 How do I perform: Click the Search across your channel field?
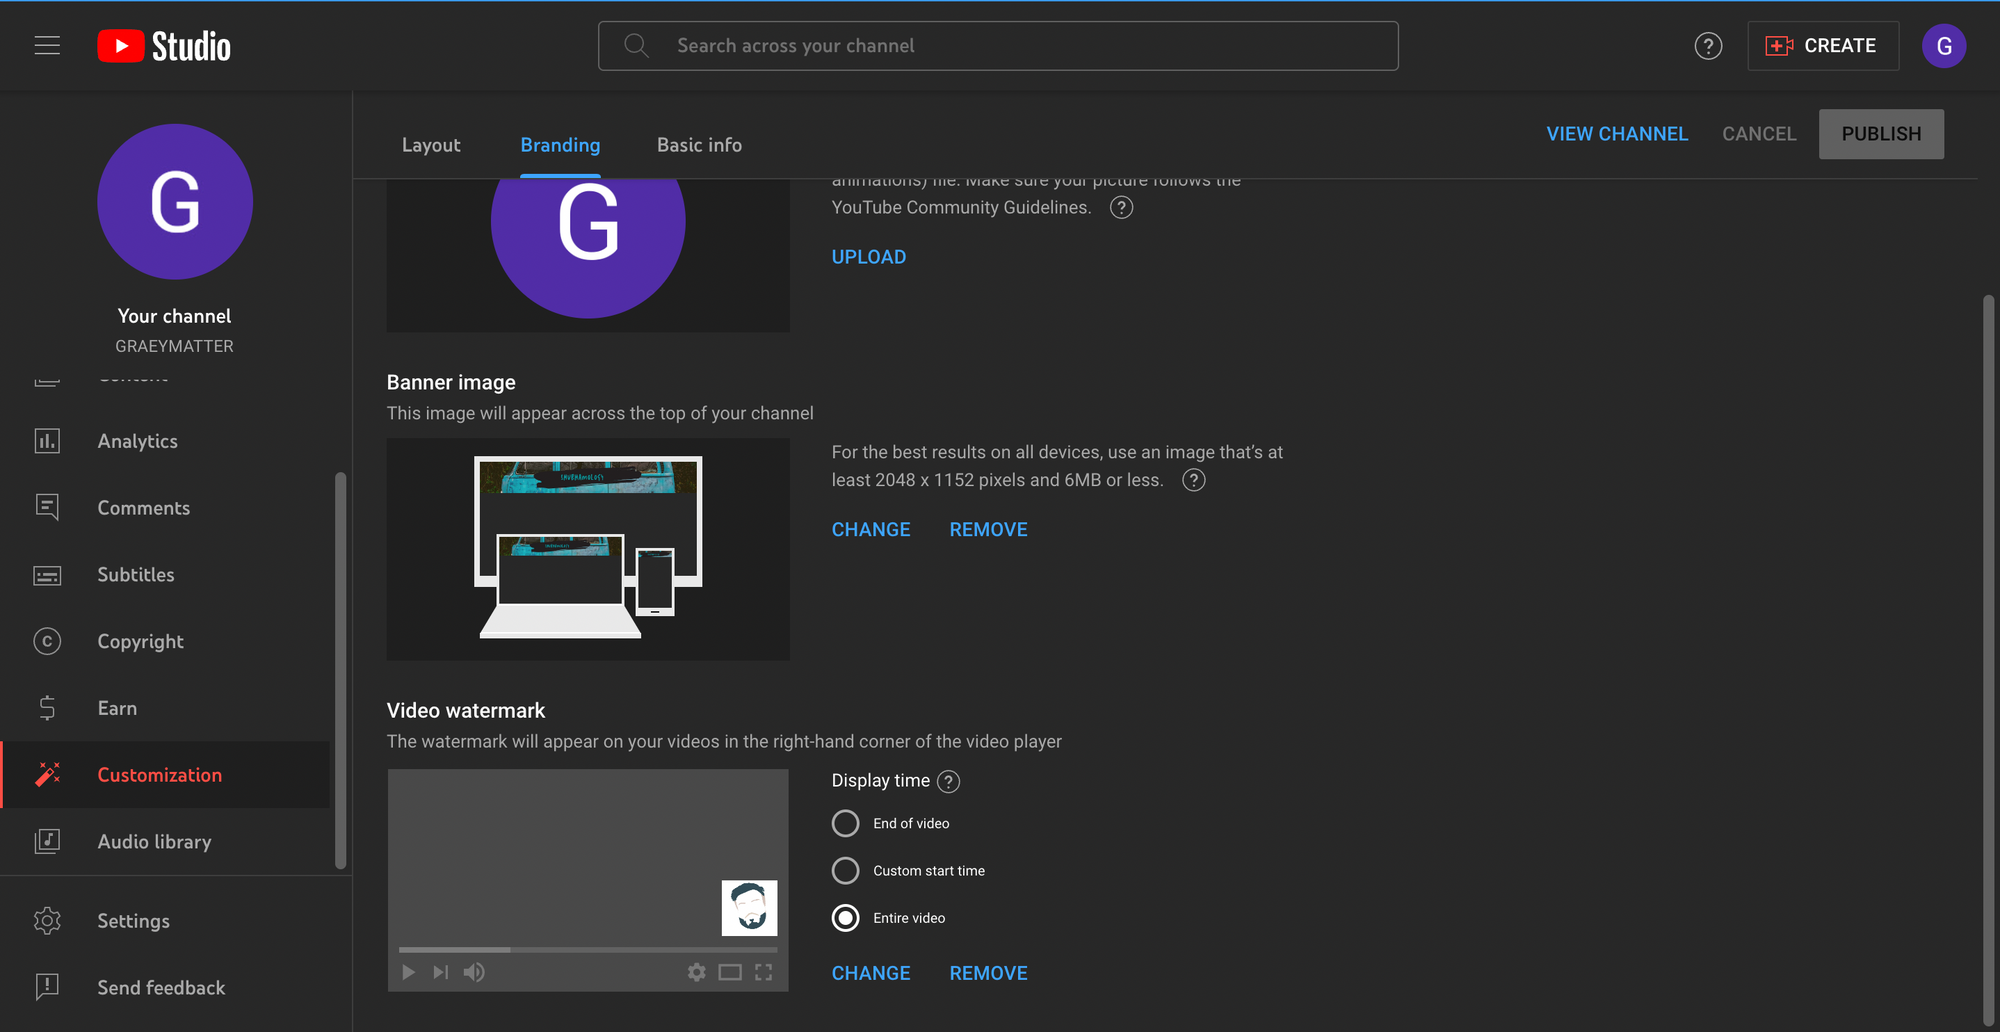pyautogui.click(x=1000, y=46)
